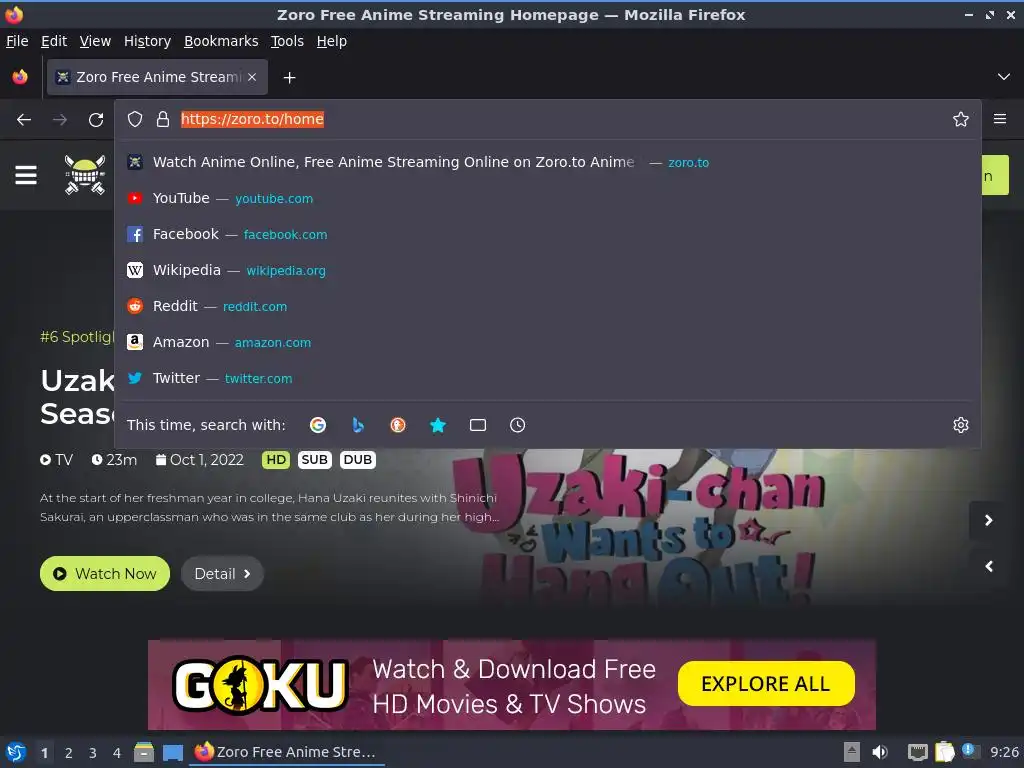Open the Help menu

pos(332,41)
